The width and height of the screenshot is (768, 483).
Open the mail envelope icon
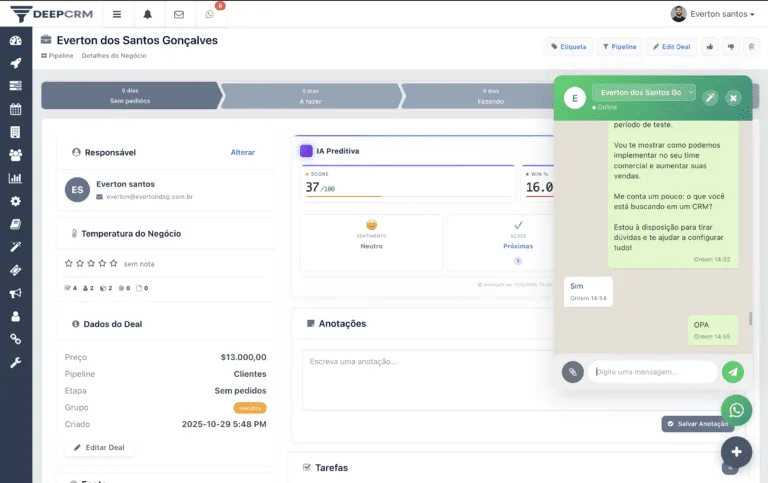tap(179, 14)
